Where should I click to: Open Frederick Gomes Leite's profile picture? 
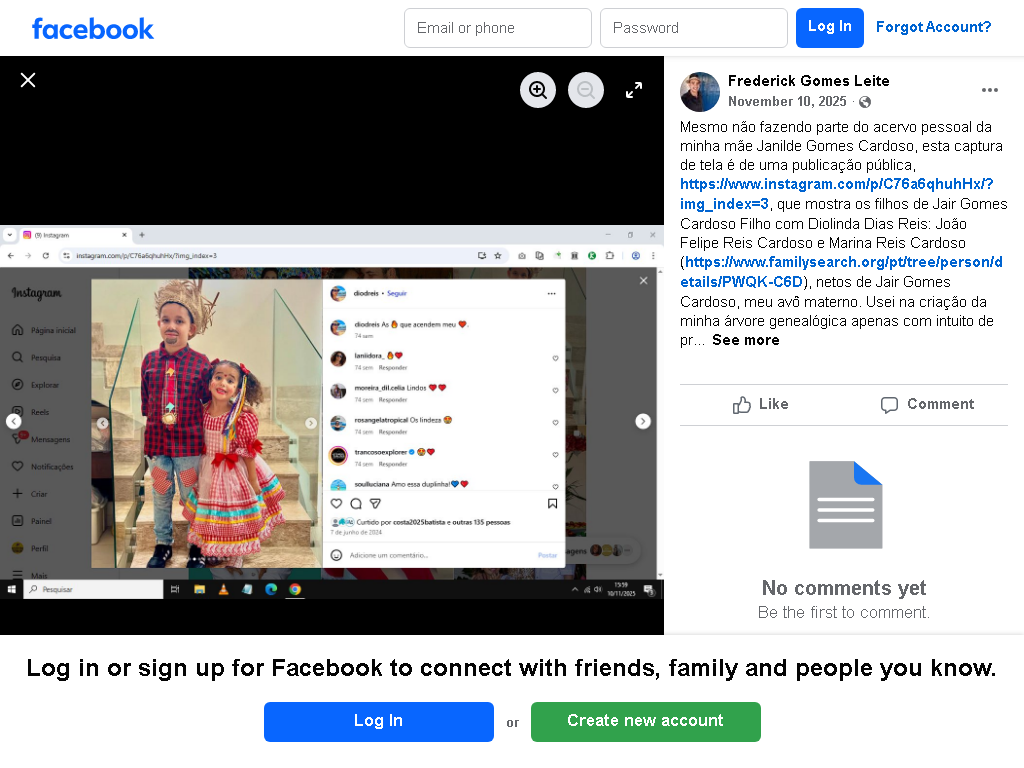(x=700, y=92)
